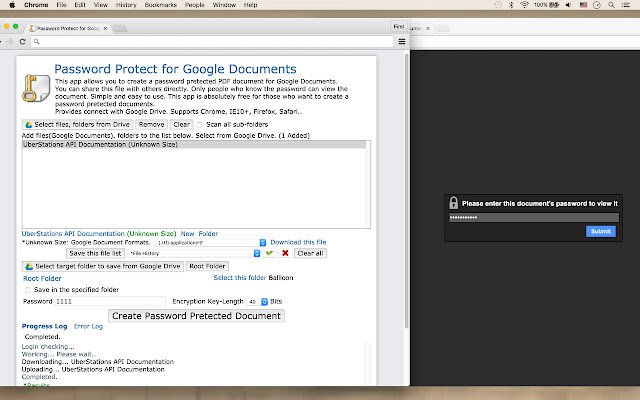
Task: Click the Clear all button
Action: (310, 253)
